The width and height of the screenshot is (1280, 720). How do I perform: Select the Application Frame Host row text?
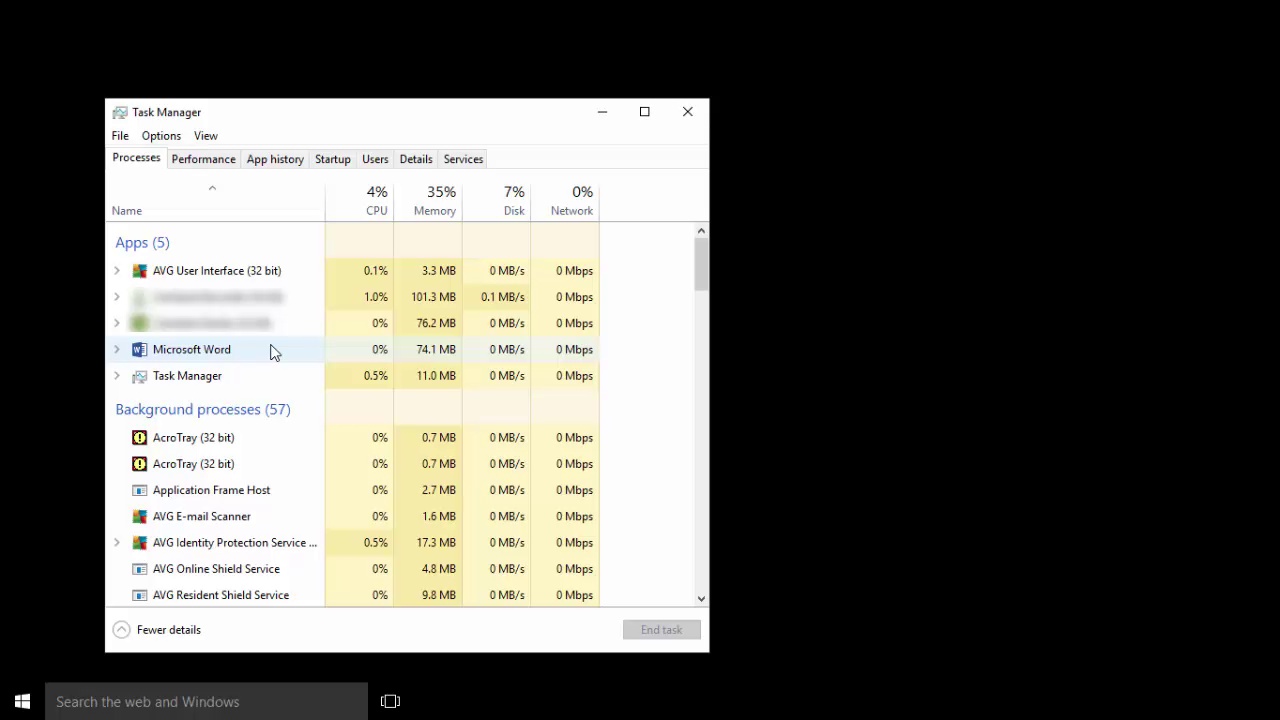click(212, 490)
